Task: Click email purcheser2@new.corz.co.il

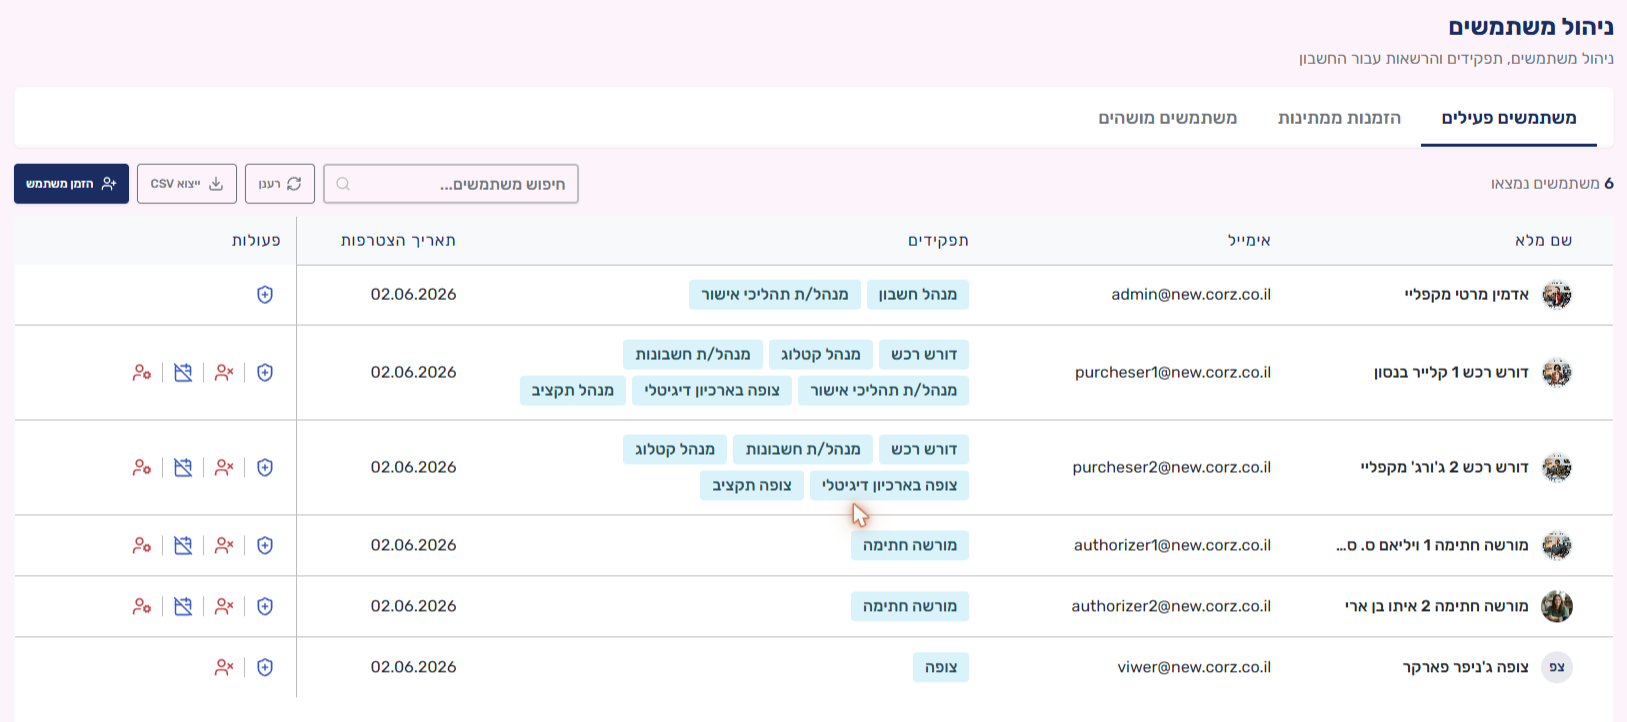Action: (x=1172, y=468)
